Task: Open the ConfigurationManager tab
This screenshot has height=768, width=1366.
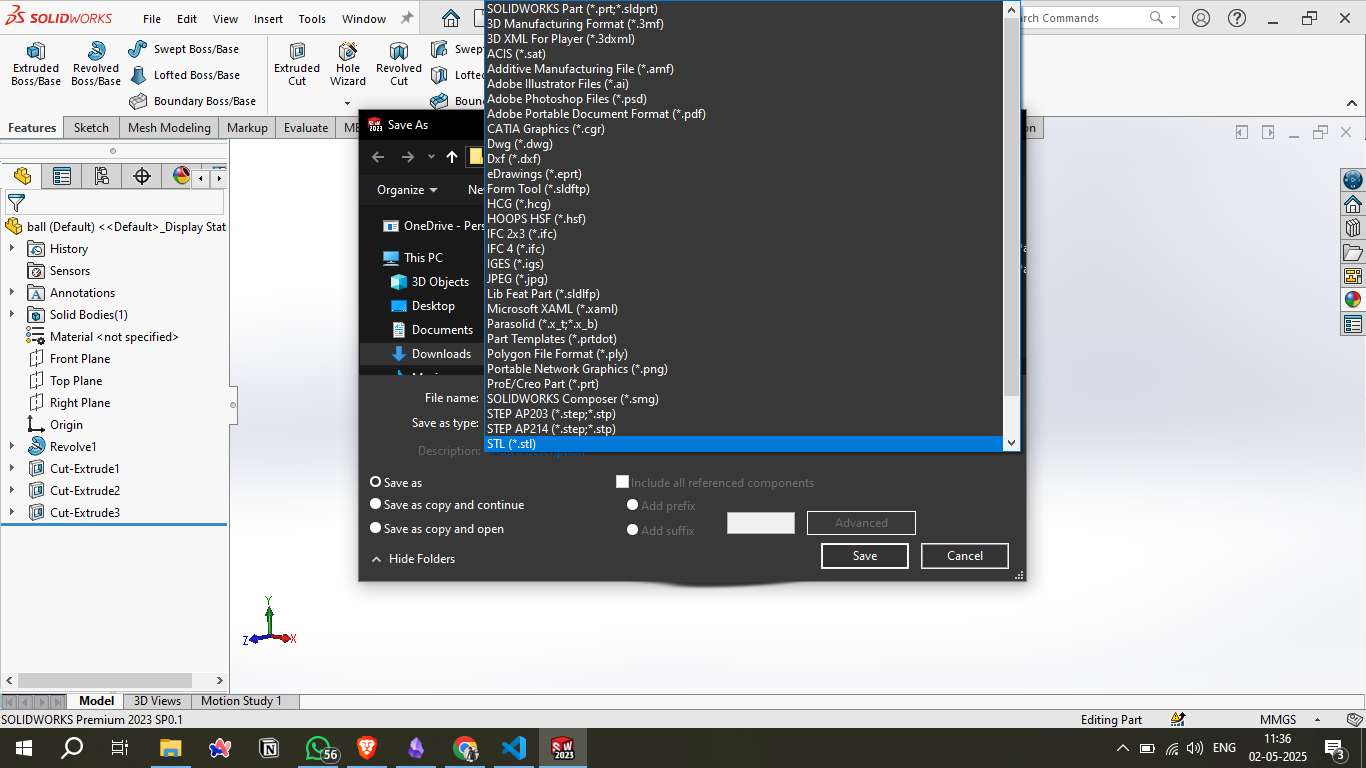Action: point(102,176)
